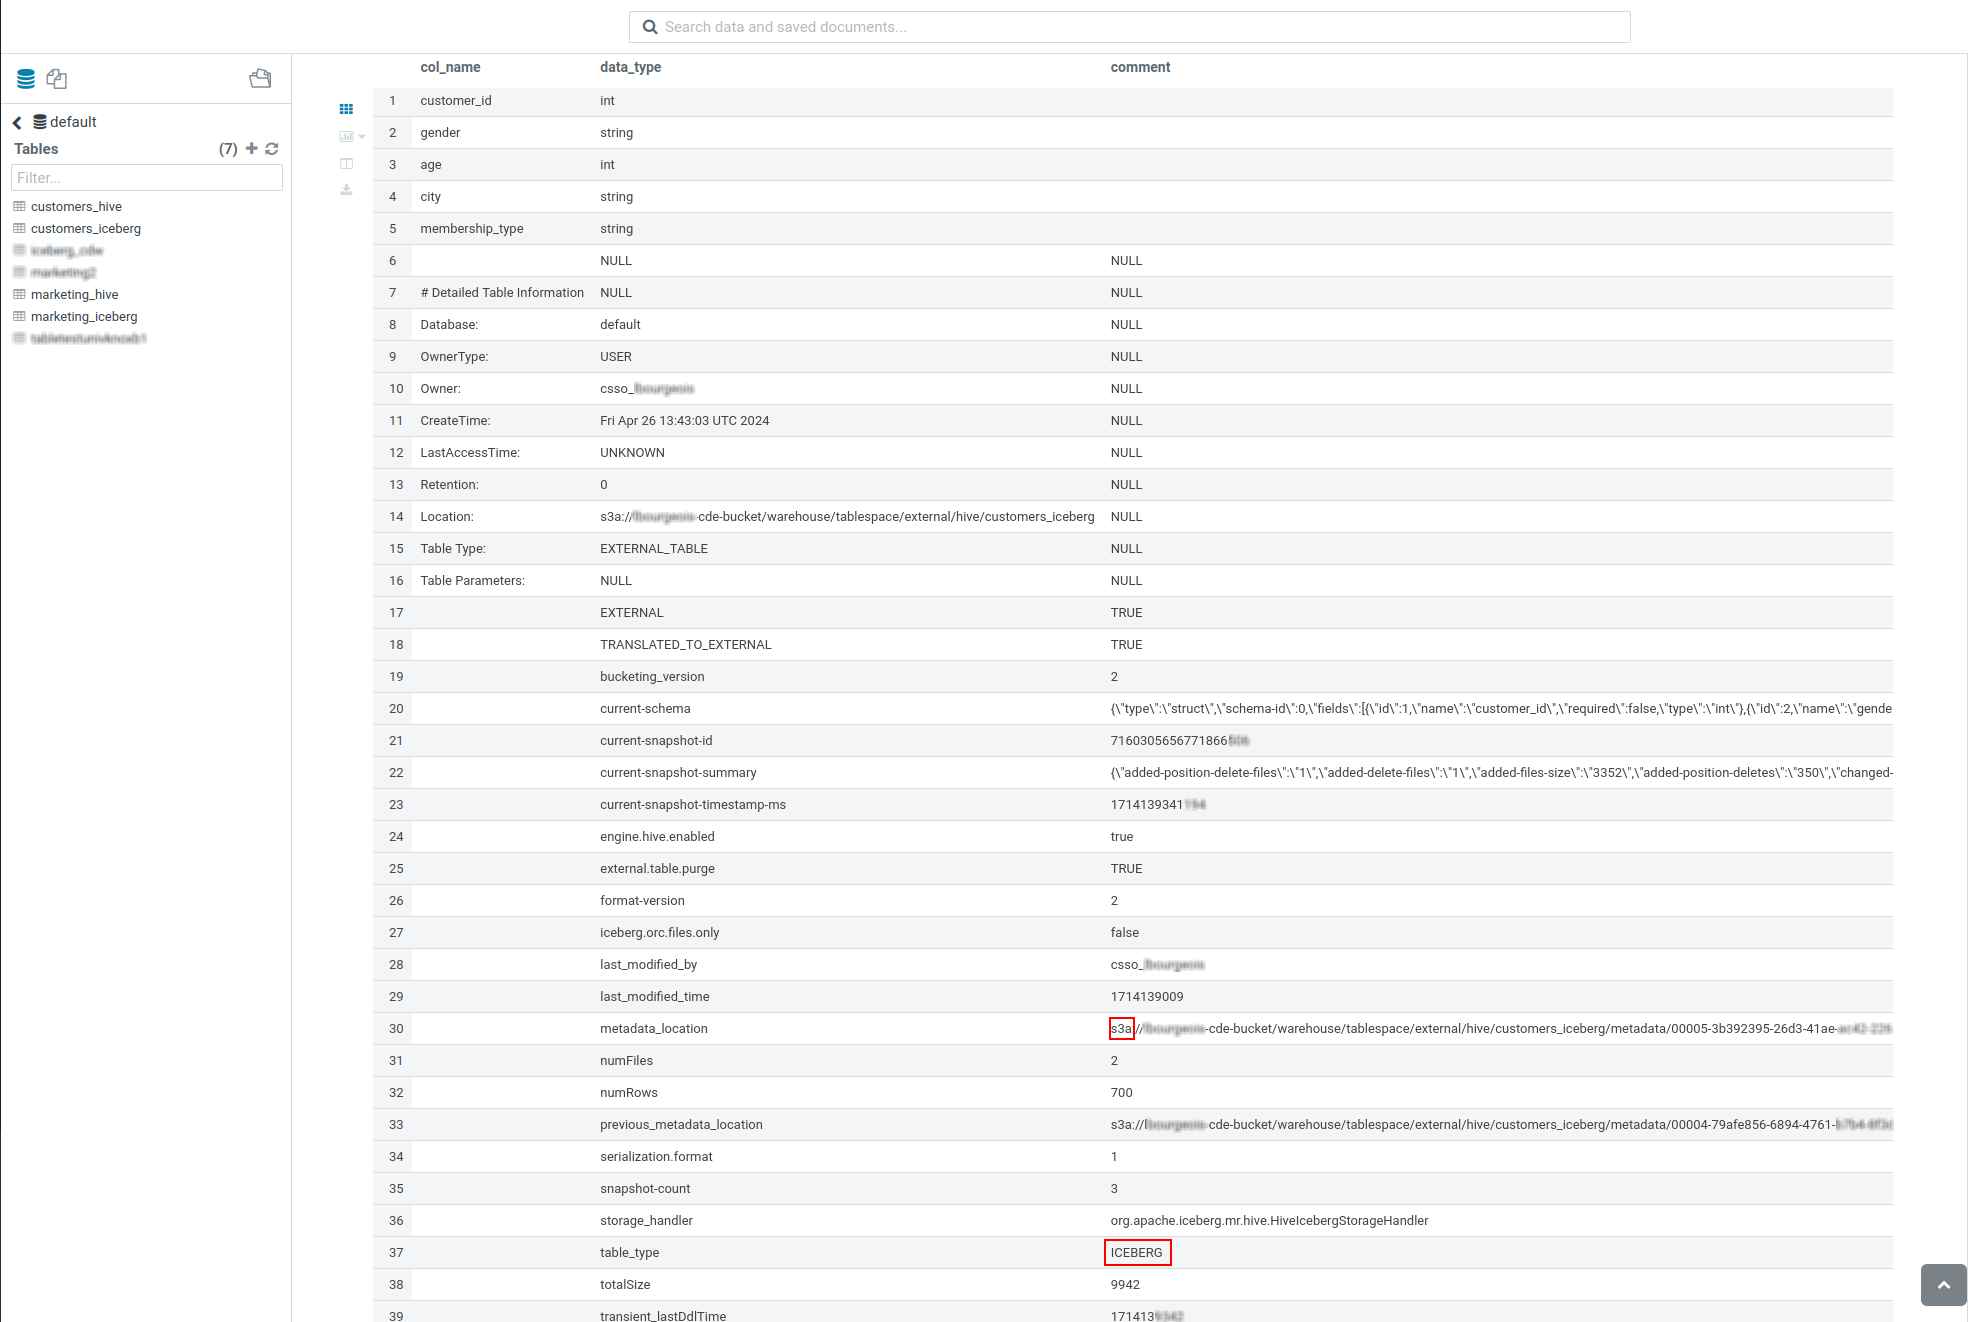The image size is (1968, 1322).
Task: Click the OwnerType USER value
Action: [x=616, y=357]
